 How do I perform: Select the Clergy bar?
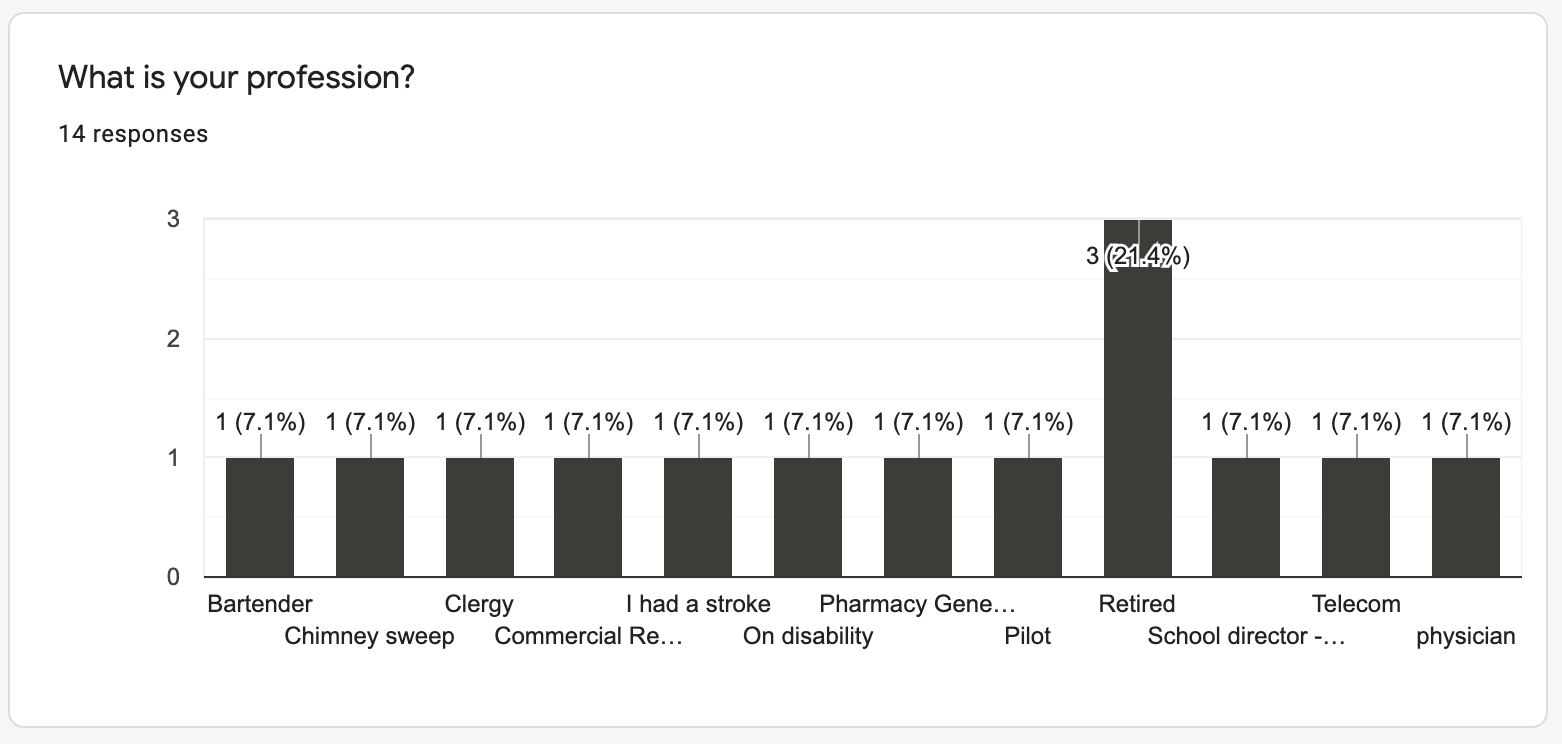[480, 517]
